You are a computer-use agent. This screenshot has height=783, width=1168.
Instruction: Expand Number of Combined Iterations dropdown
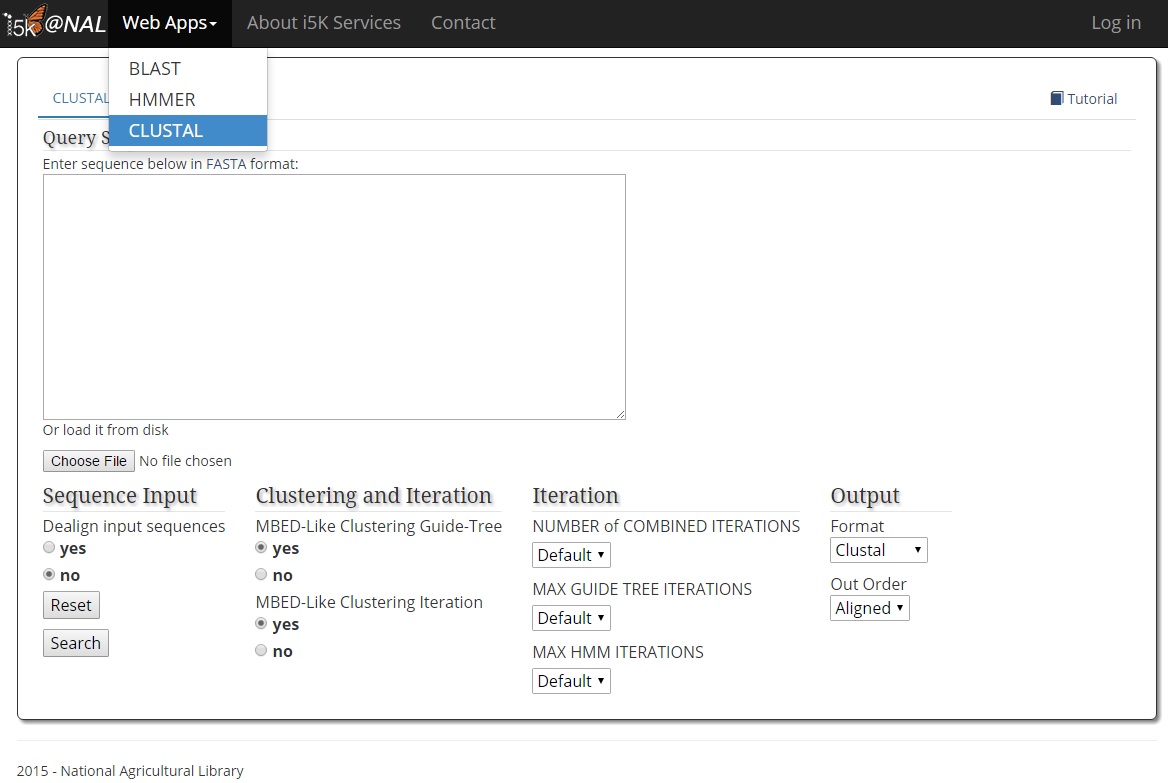click(571, 555)
